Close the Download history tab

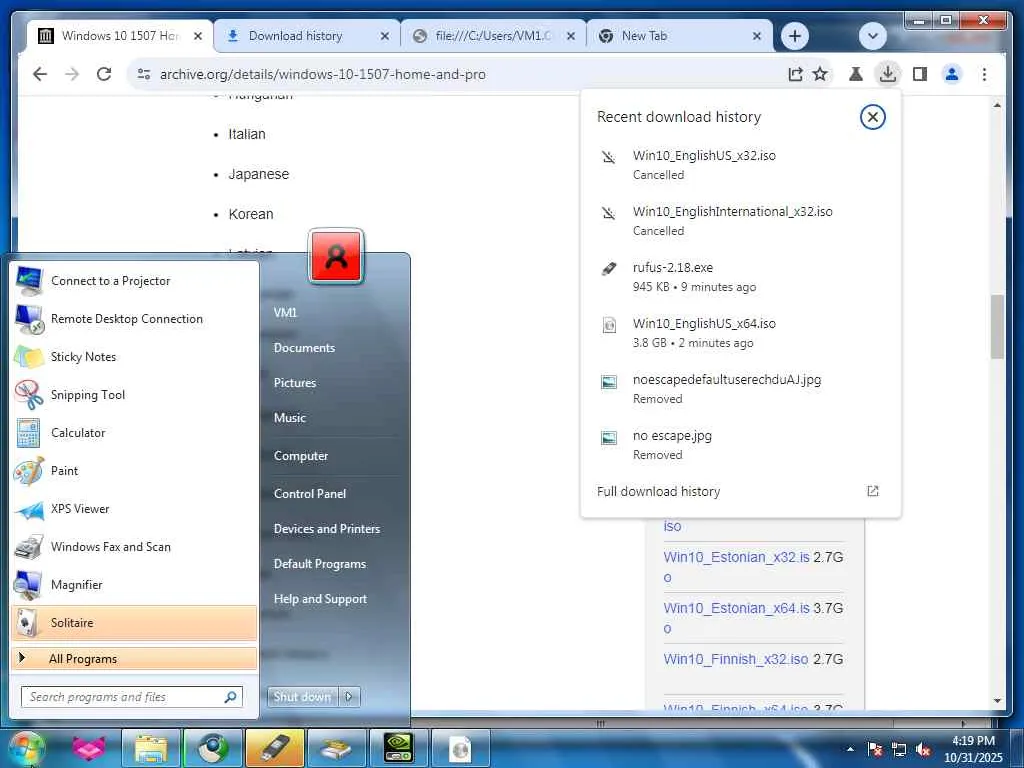coord(385,36)
